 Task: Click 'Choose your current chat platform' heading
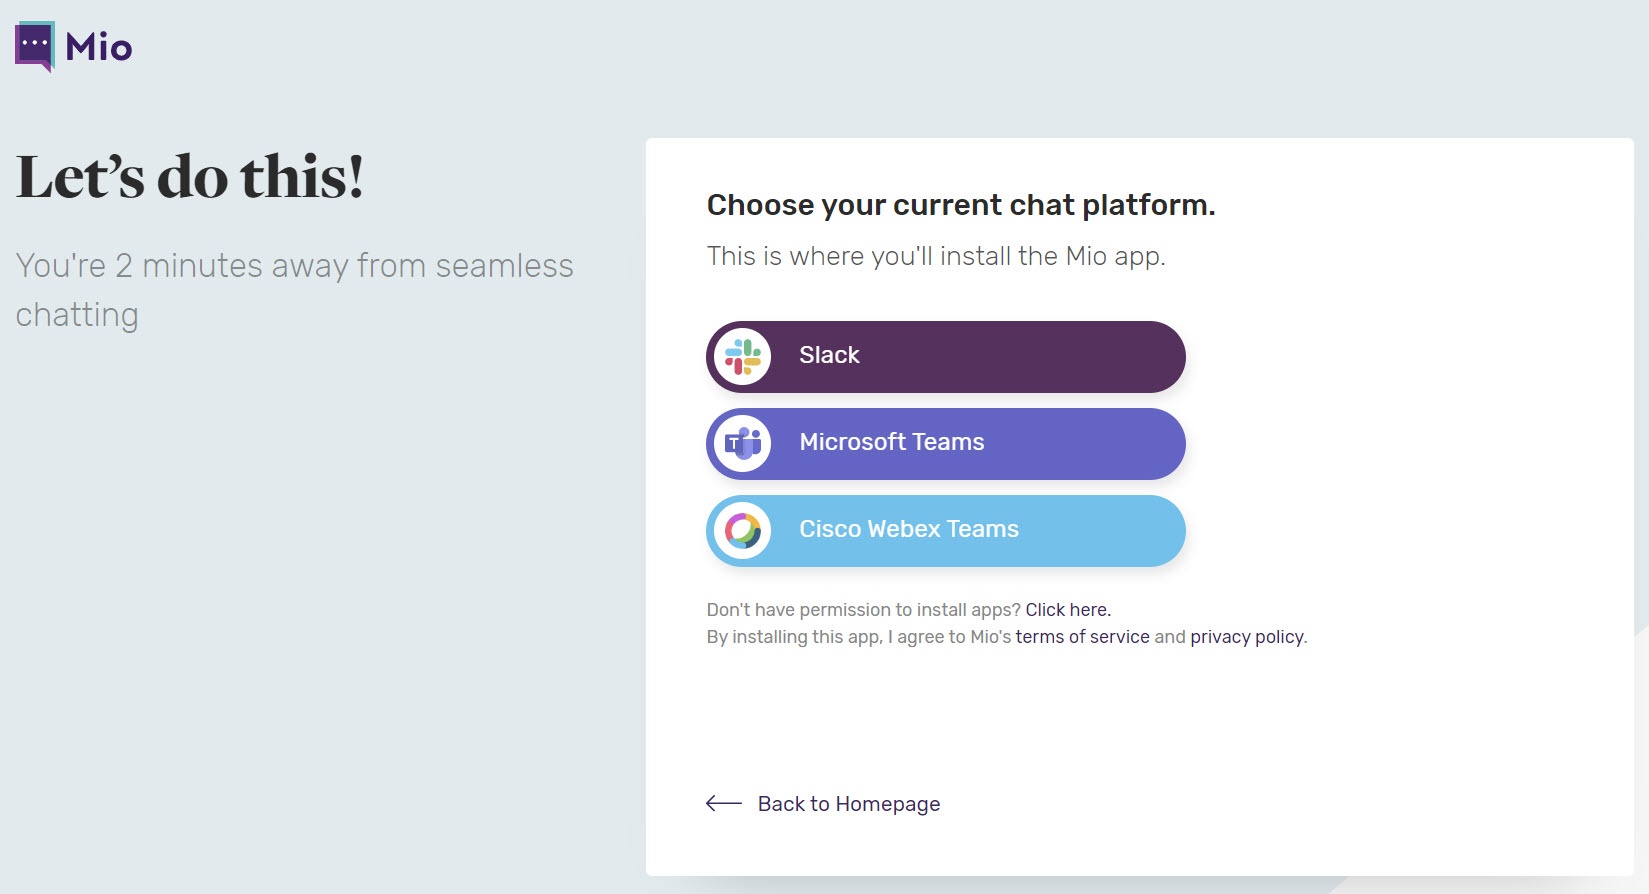[961, 205]
